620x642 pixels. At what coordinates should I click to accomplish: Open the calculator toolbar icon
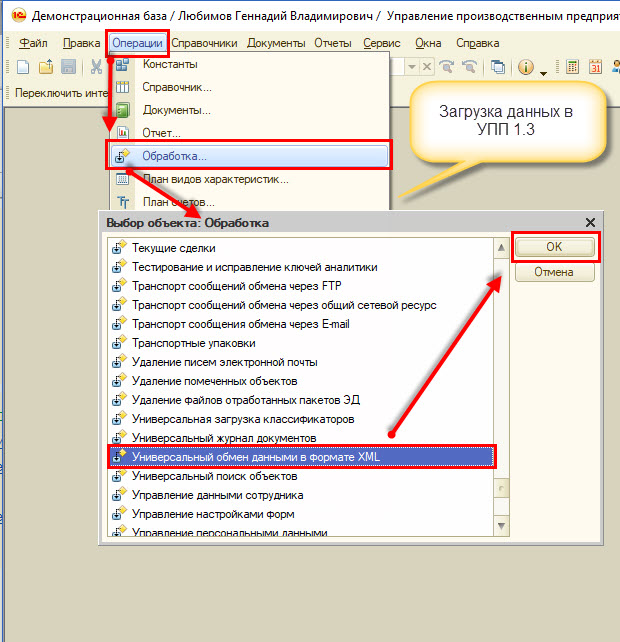(572, 66)
